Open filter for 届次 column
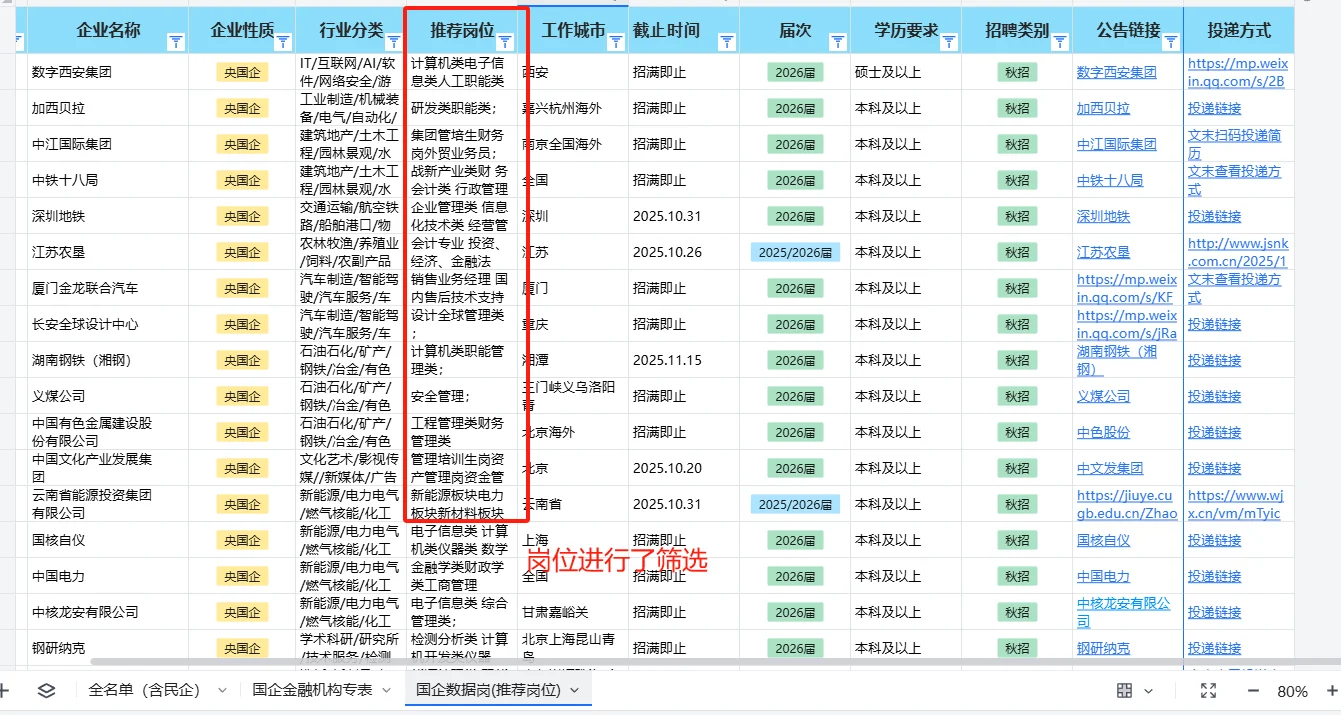 pos(838,41)
